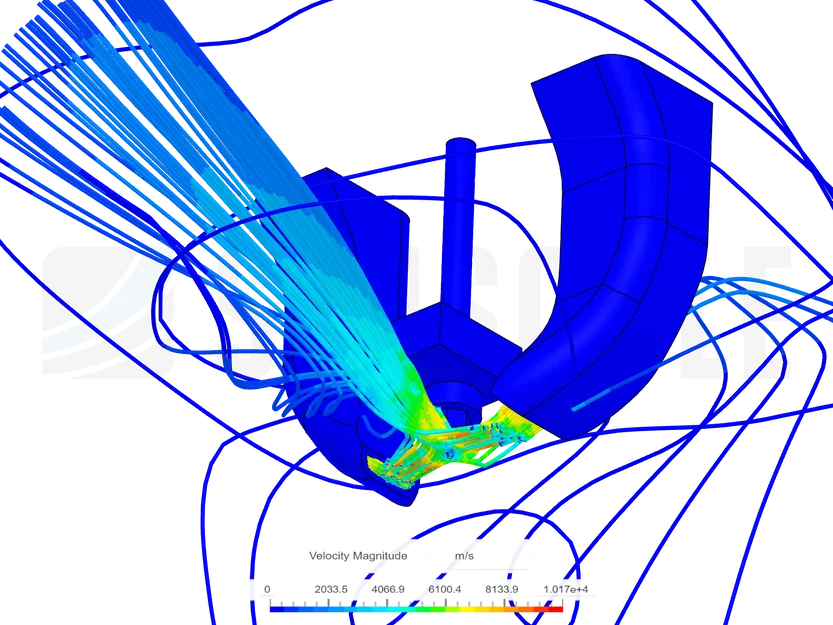Viewport: 833px width, 625px height.
Task: Click the 0 legend value
Action: (x=267, y=589)
